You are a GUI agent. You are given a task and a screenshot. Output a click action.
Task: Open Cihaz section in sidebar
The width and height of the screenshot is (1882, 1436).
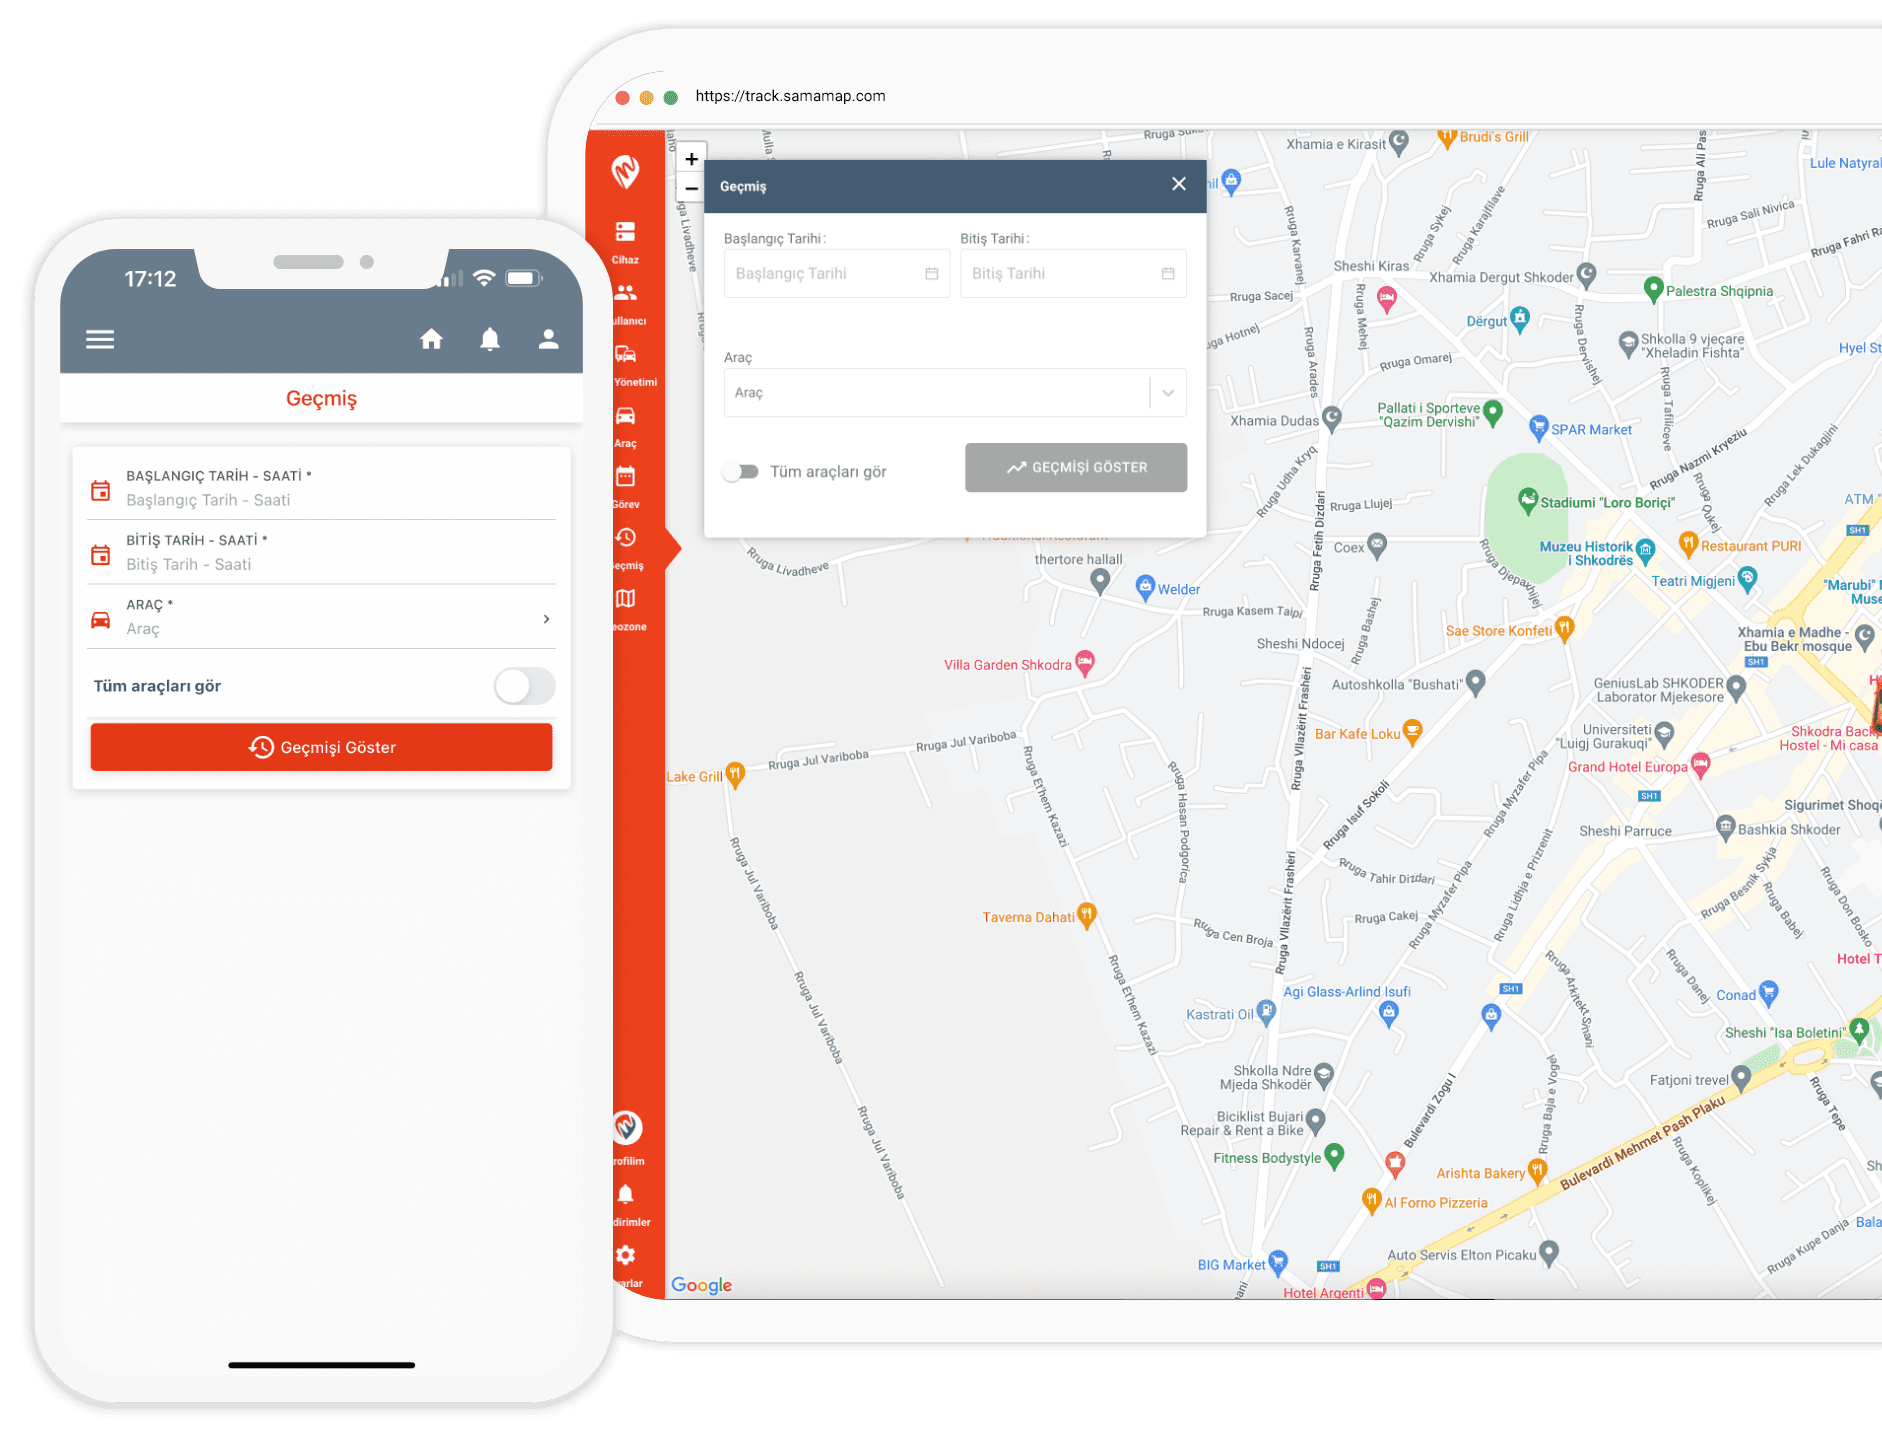click(x=626, y=241)
